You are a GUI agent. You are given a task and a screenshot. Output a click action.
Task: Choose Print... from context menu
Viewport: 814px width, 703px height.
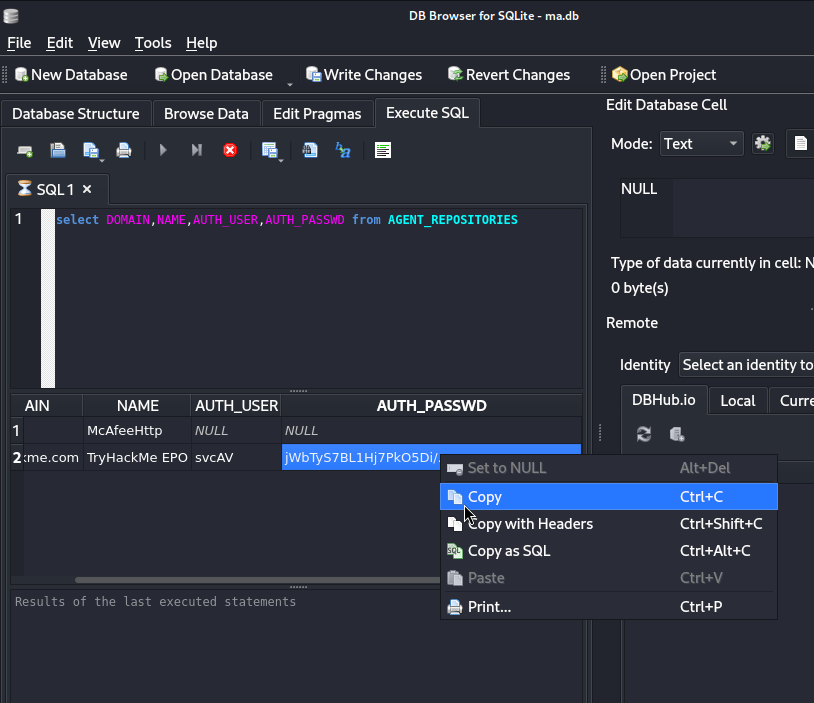(x=608, y=606)
